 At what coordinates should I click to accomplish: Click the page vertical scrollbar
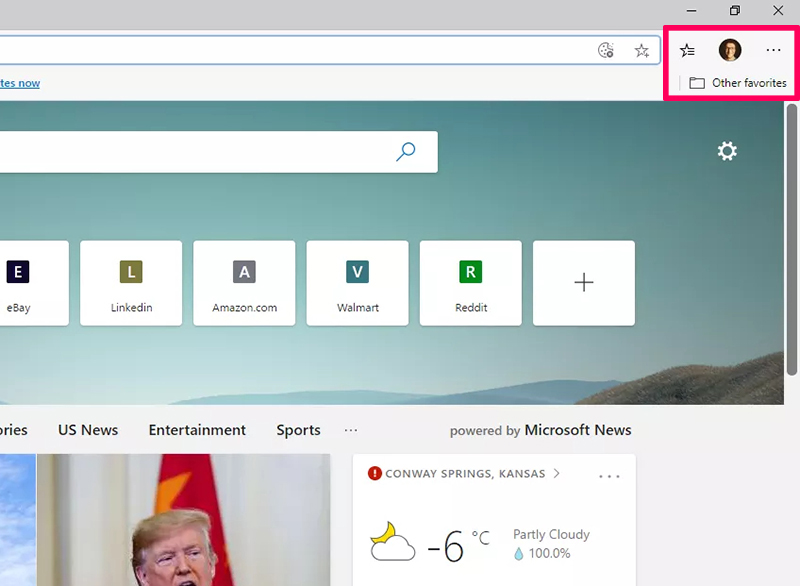pos(792,240)
